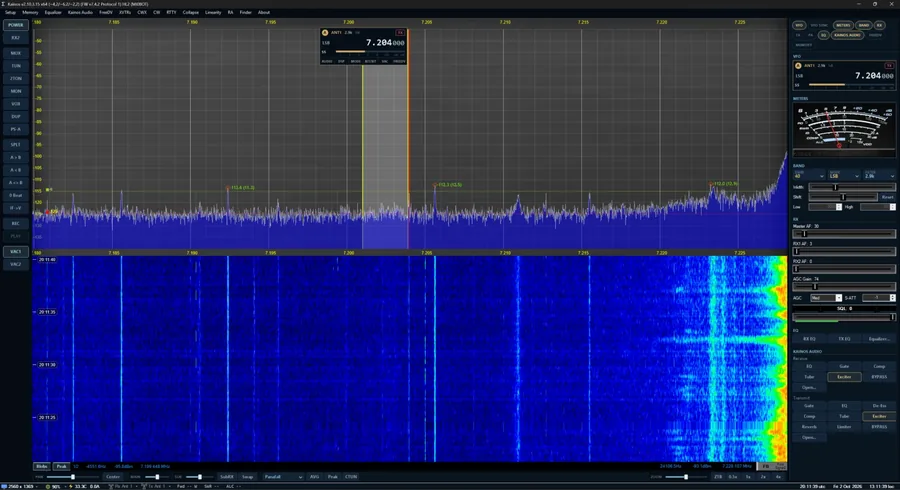Click the SubRX button

(x=227, y=477)
